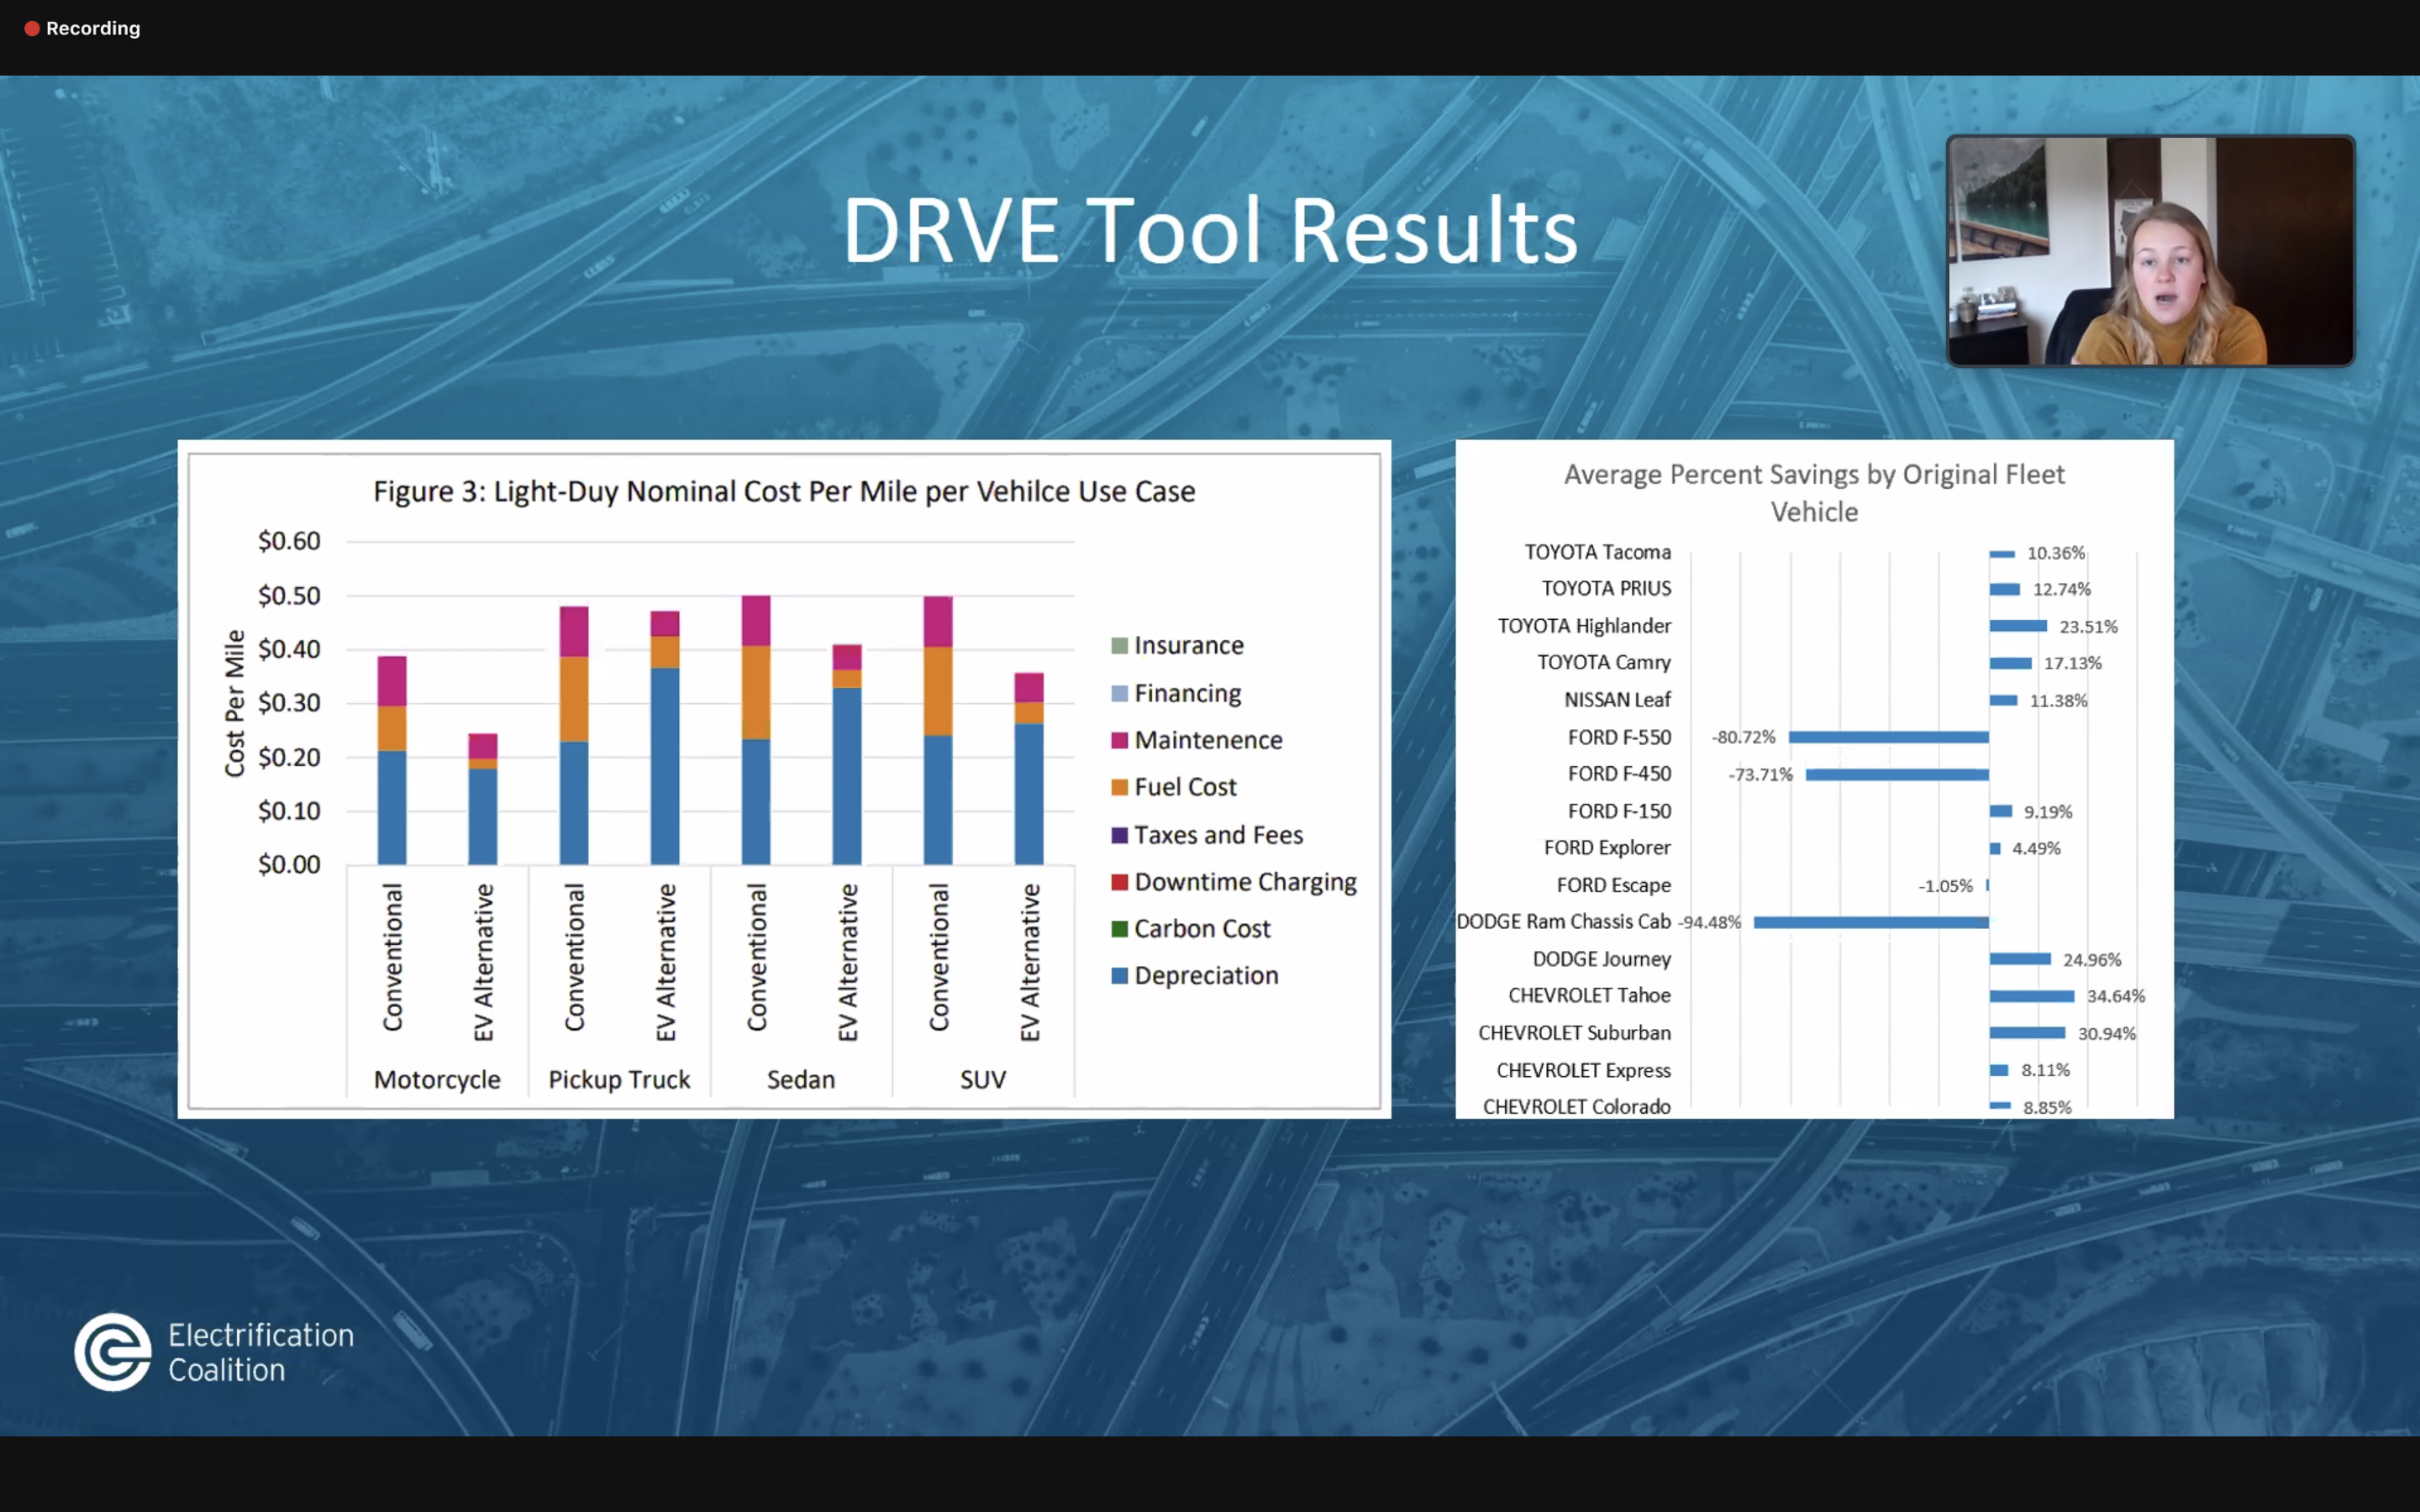The width and height of the screenshot is (2420, 1512).
Task: Click the Downtime Charging legend label
Action: coord(1245,882)
